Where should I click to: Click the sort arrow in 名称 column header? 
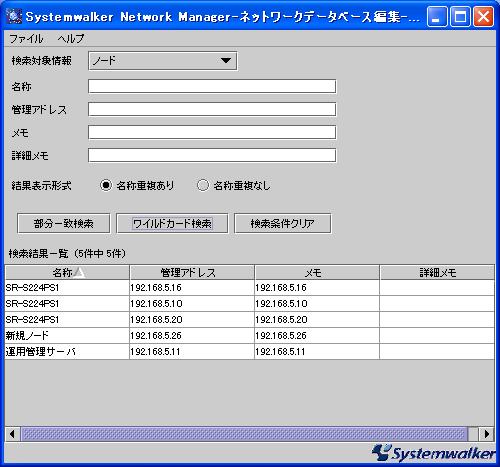pyautogui.click(x=79, y=273)
